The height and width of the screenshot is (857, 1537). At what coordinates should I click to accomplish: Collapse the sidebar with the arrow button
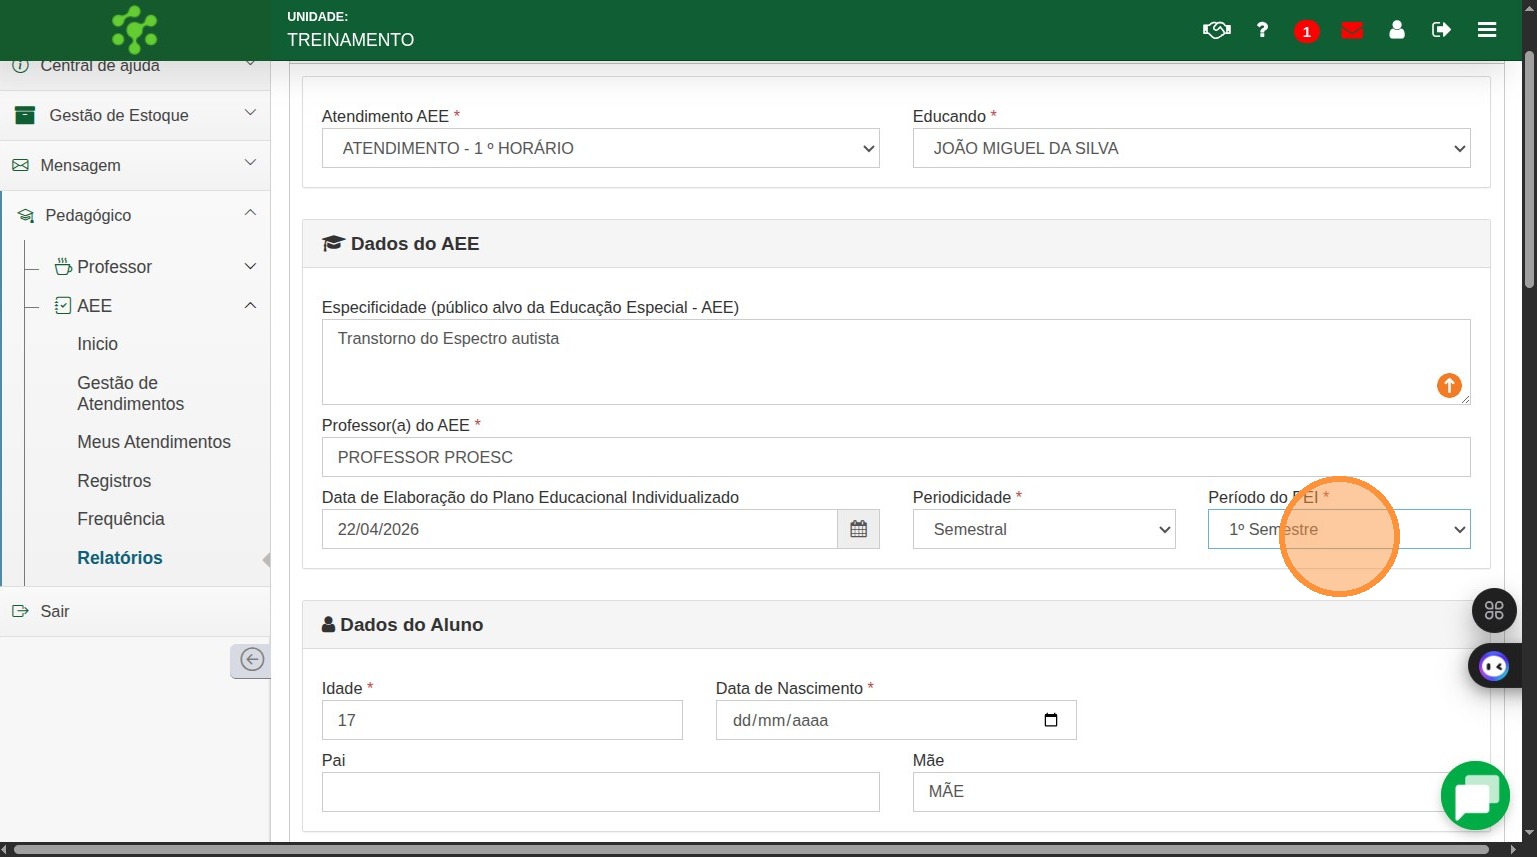251,660
